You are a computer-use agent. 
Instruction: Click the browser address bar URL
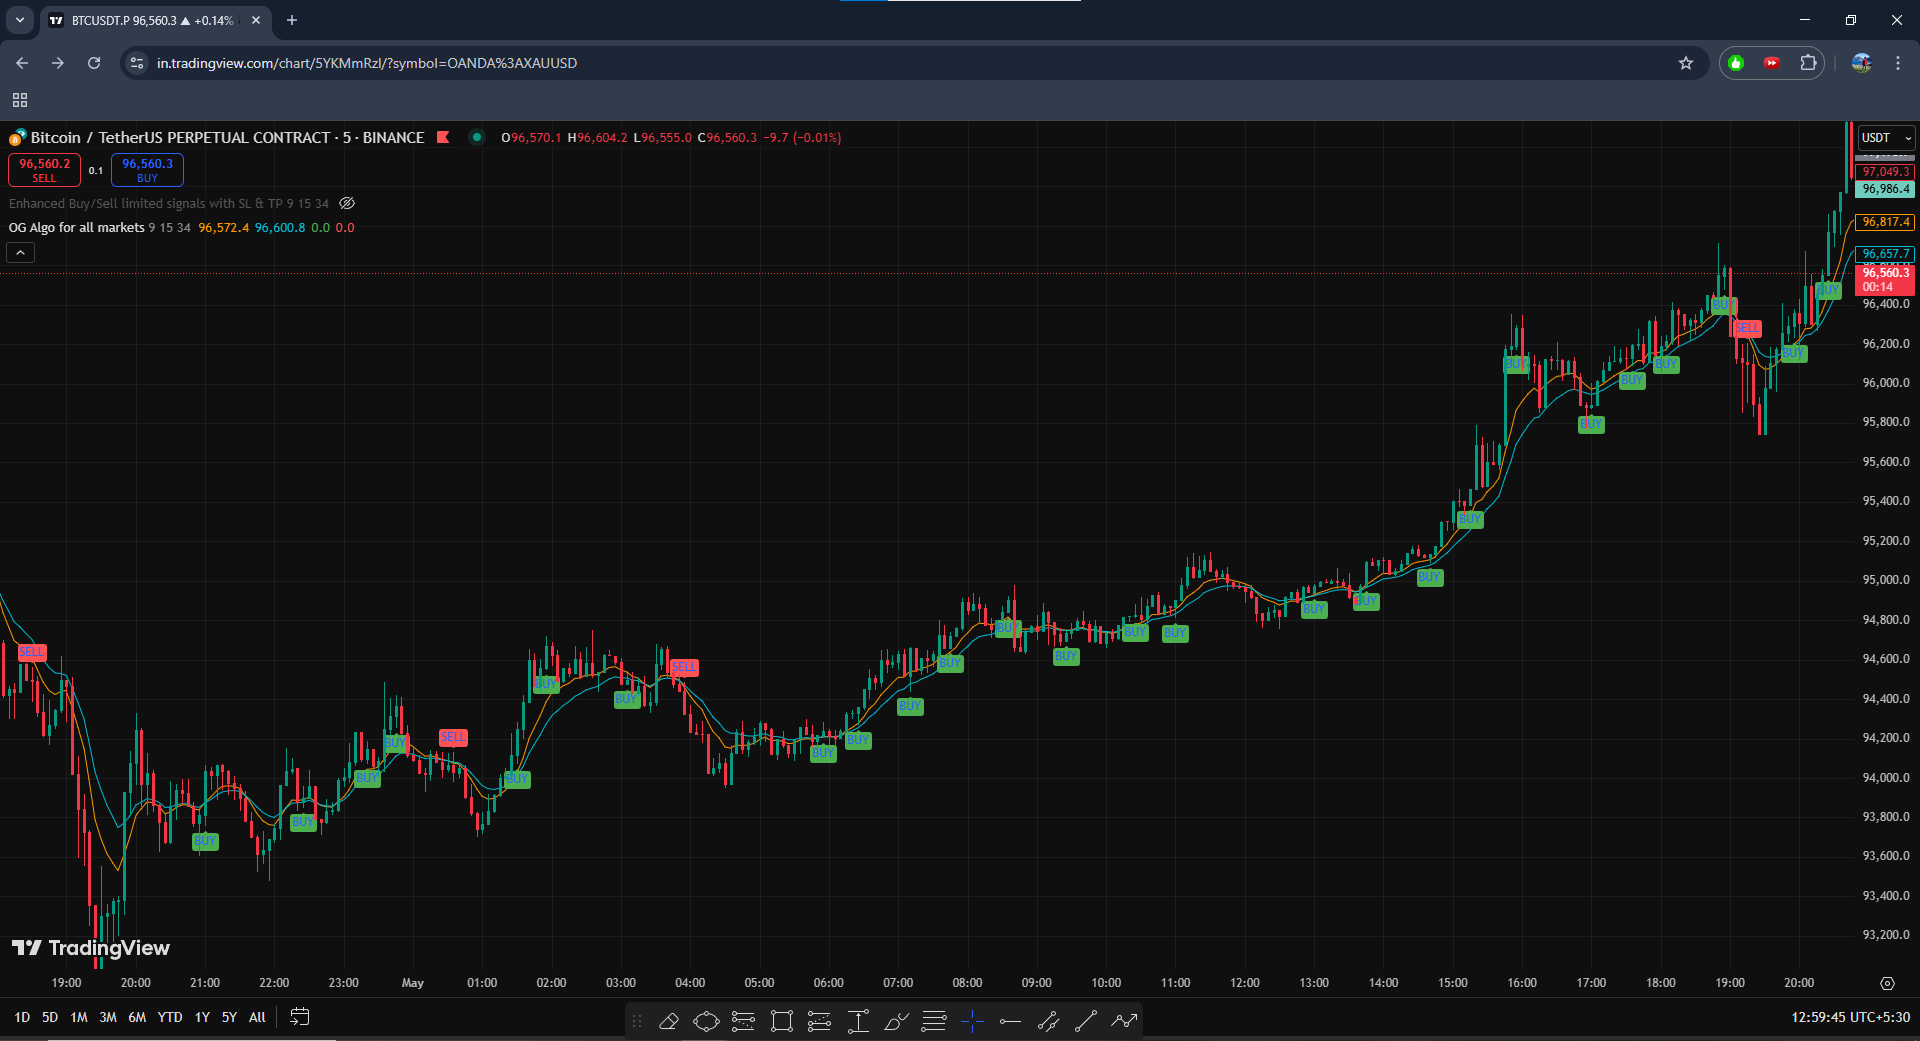tap(367, 63)
